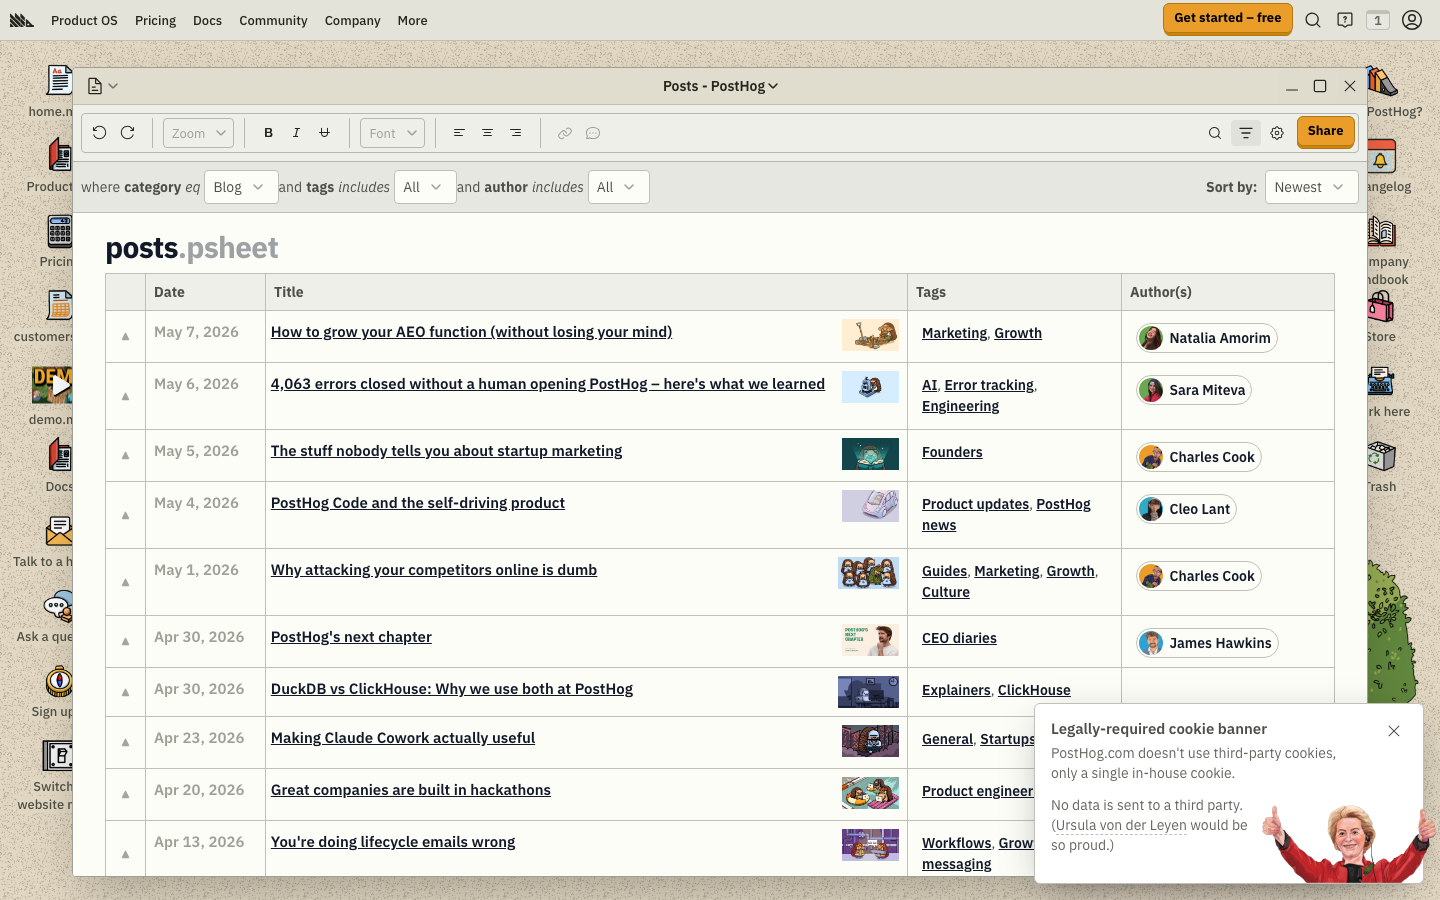1440x900 pixels.
Task: Open the Zoom dropdown
Action: click(x=198, y=133)
